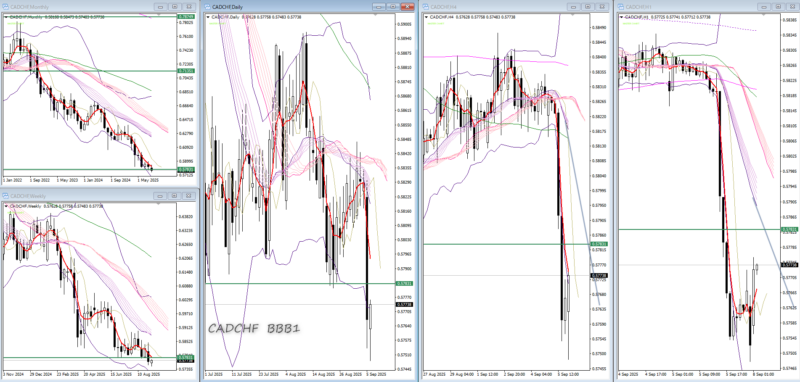This screenshot has width=800, height=382.
Task: Click the '1 Jan 2022' date on Monthly time axis
Action: [x=12, y=180]
